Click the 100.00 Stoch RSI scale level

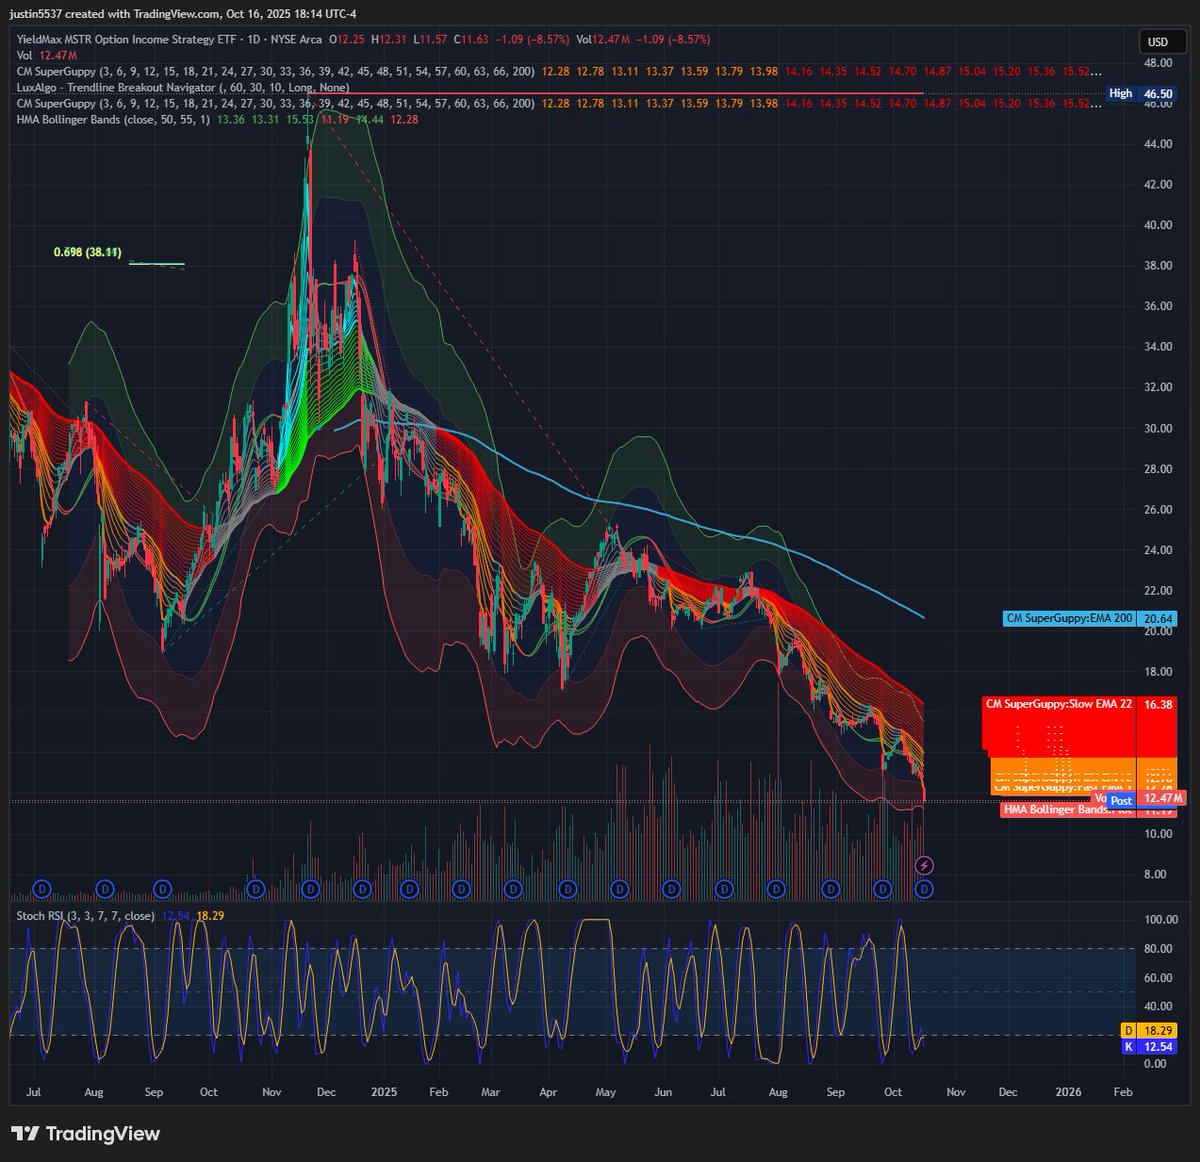[1161, 920]
